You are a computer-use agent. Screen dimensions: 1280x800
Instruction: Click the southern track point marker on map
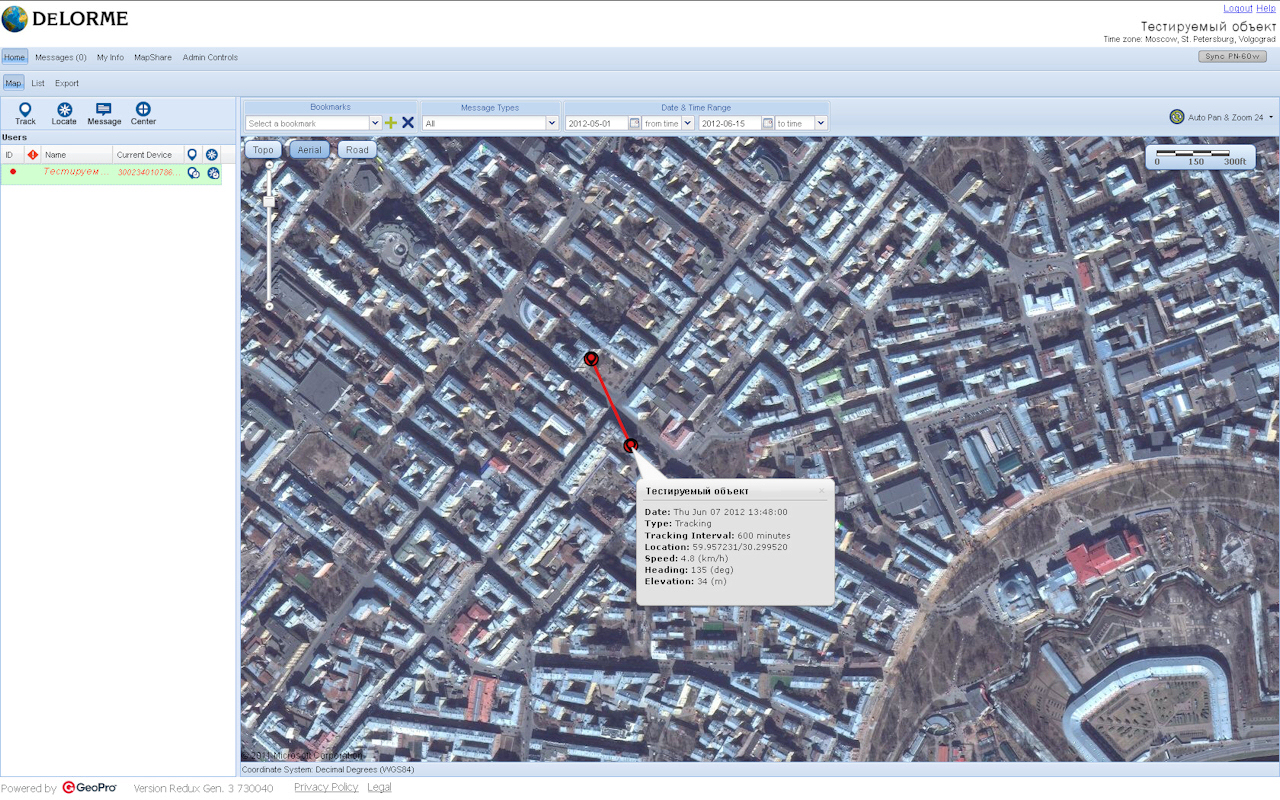pos(630,445)
